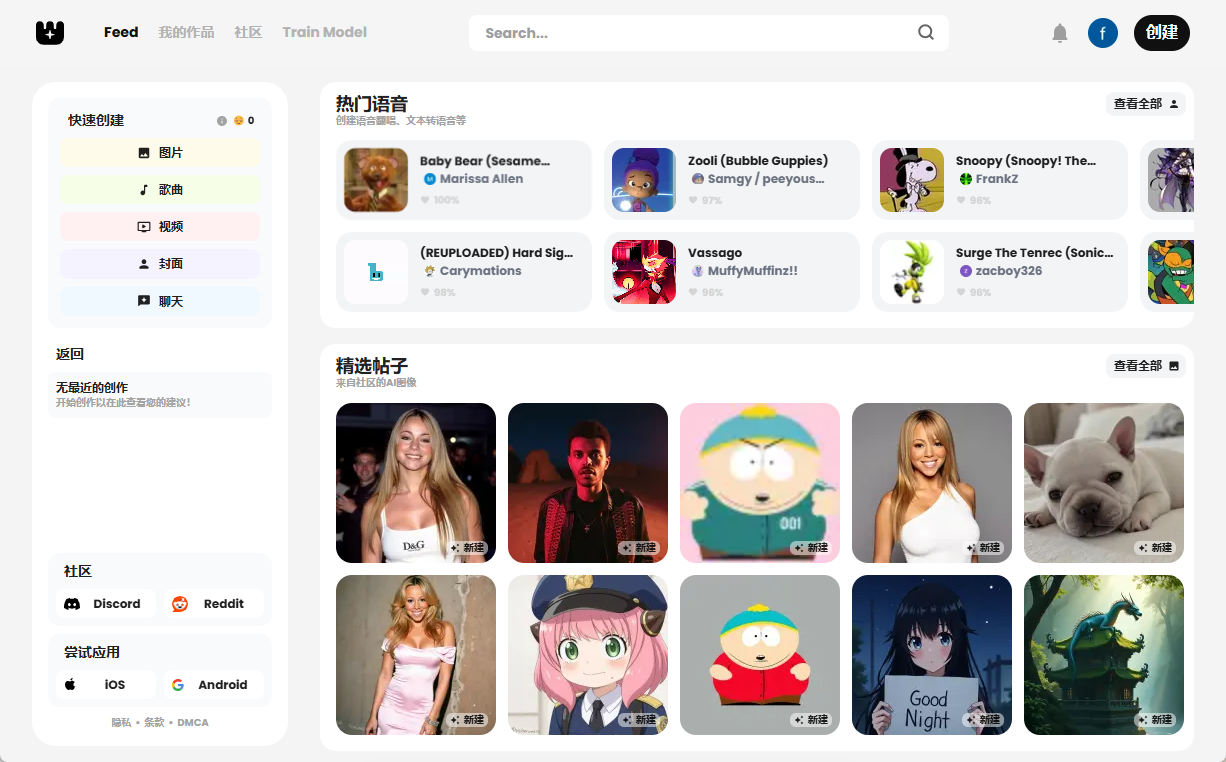This screenshot has width=1226, height=762.
Task: Get the iOS app
Action: click(107, 685)
